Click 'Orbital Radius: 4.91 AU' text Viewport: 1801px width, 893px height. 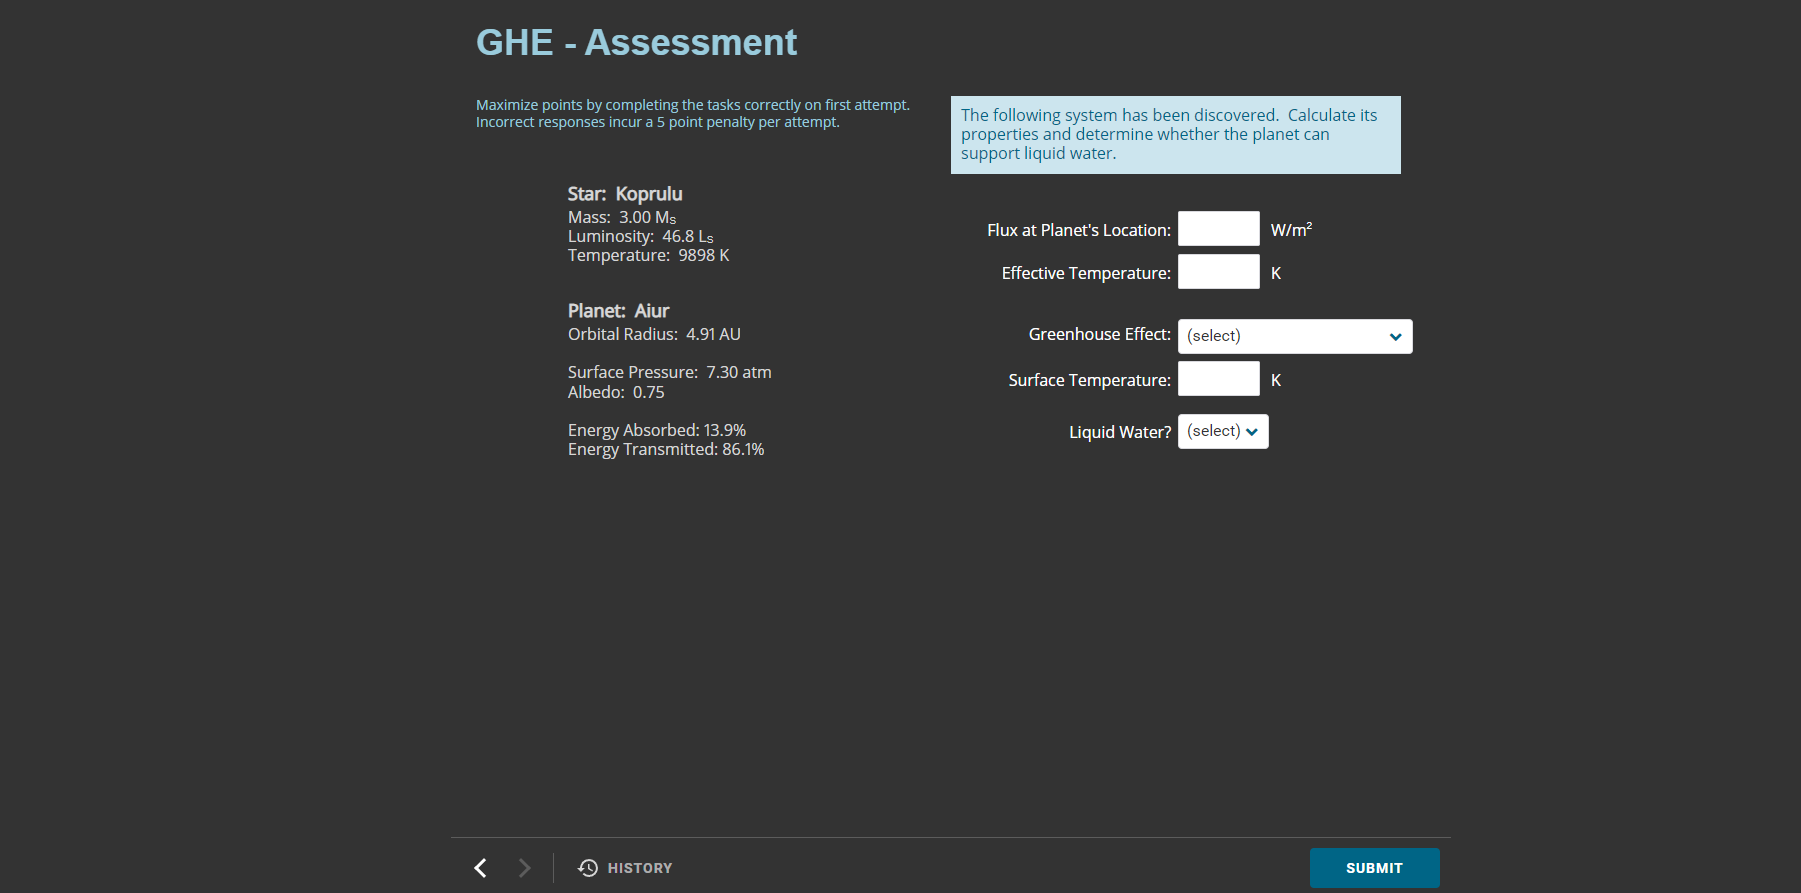pos(654,335)
